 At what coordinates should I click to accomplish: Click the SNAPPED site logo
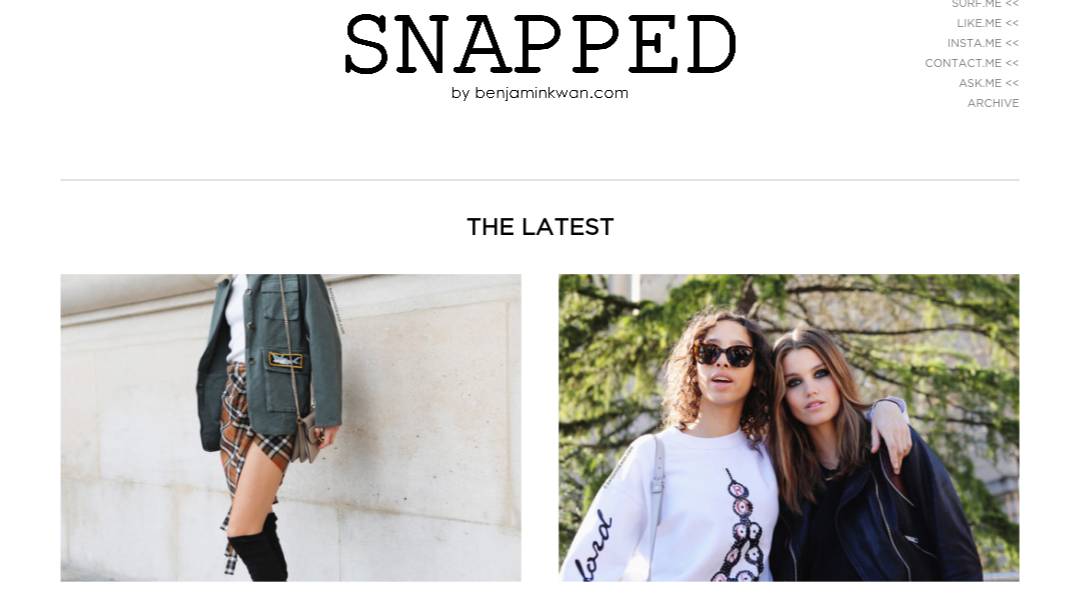(541, 45)
